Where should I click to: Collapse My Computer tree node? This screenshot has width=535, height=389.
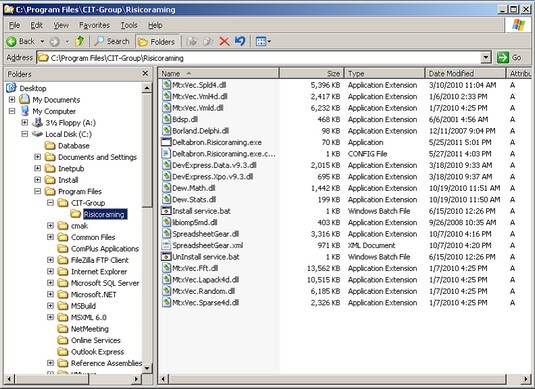[x=12, y=111]
